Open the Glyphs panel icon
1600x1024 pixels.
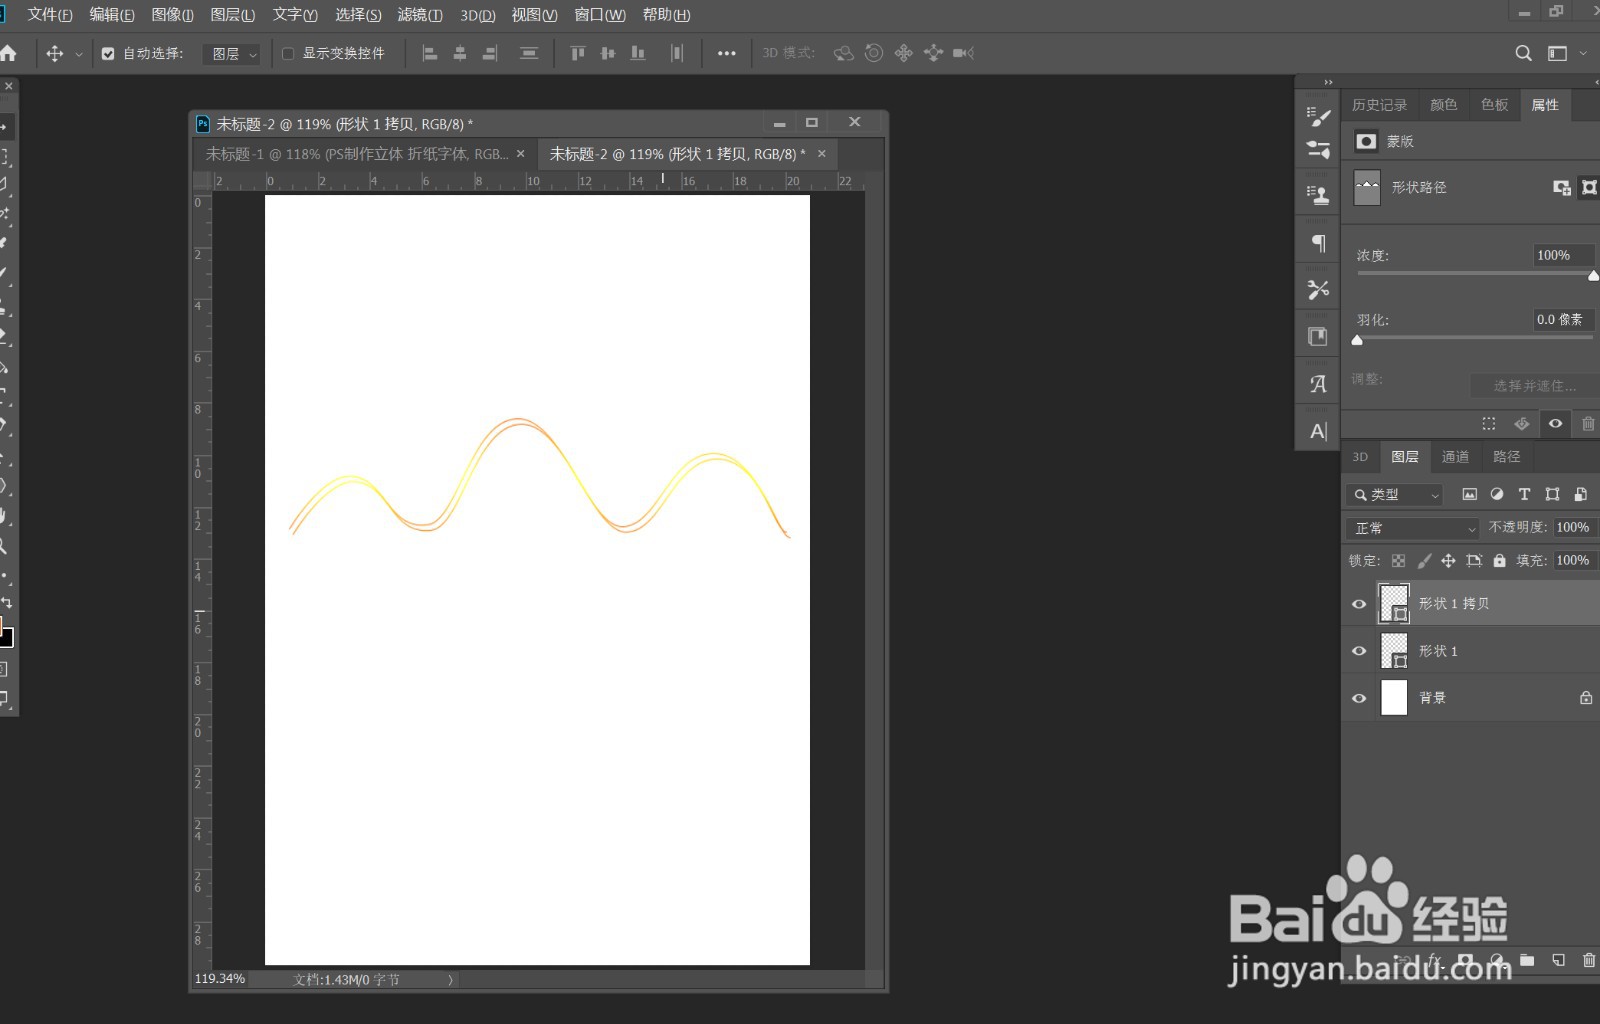[1318, 383]
